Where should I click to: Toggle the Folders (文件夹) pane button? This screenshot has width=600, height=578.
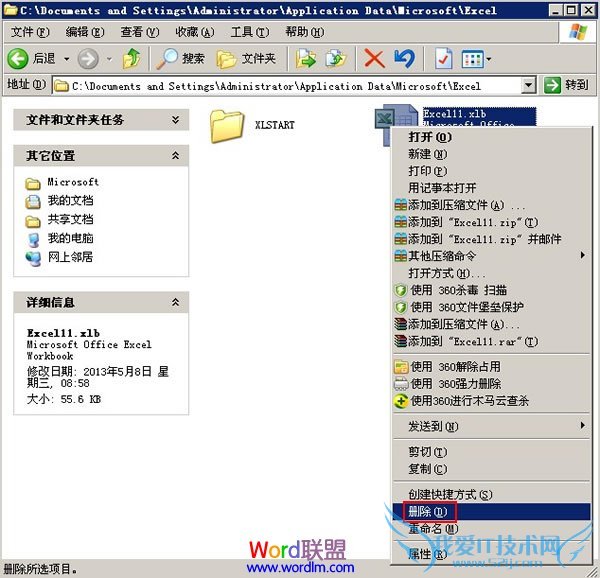[246, 59]
